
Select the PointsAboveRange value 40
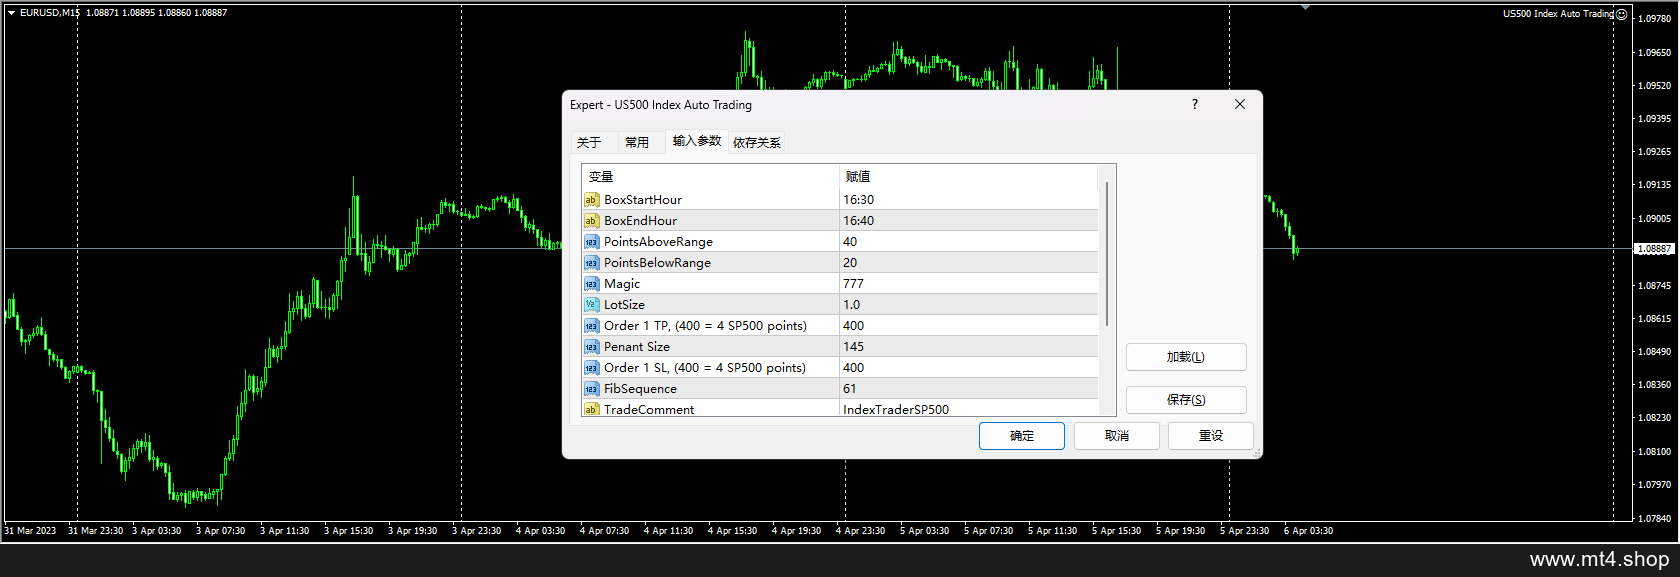(x=968, y=242)
